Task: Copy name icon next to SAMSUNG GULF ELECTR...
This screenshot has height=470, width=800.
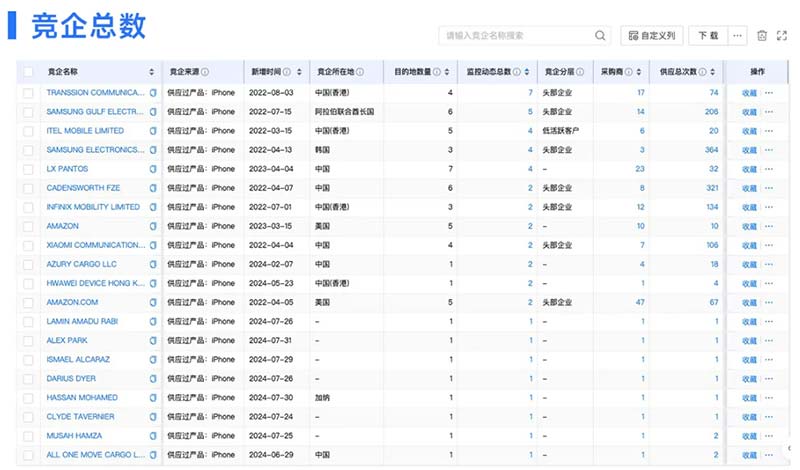Action: 153,112
